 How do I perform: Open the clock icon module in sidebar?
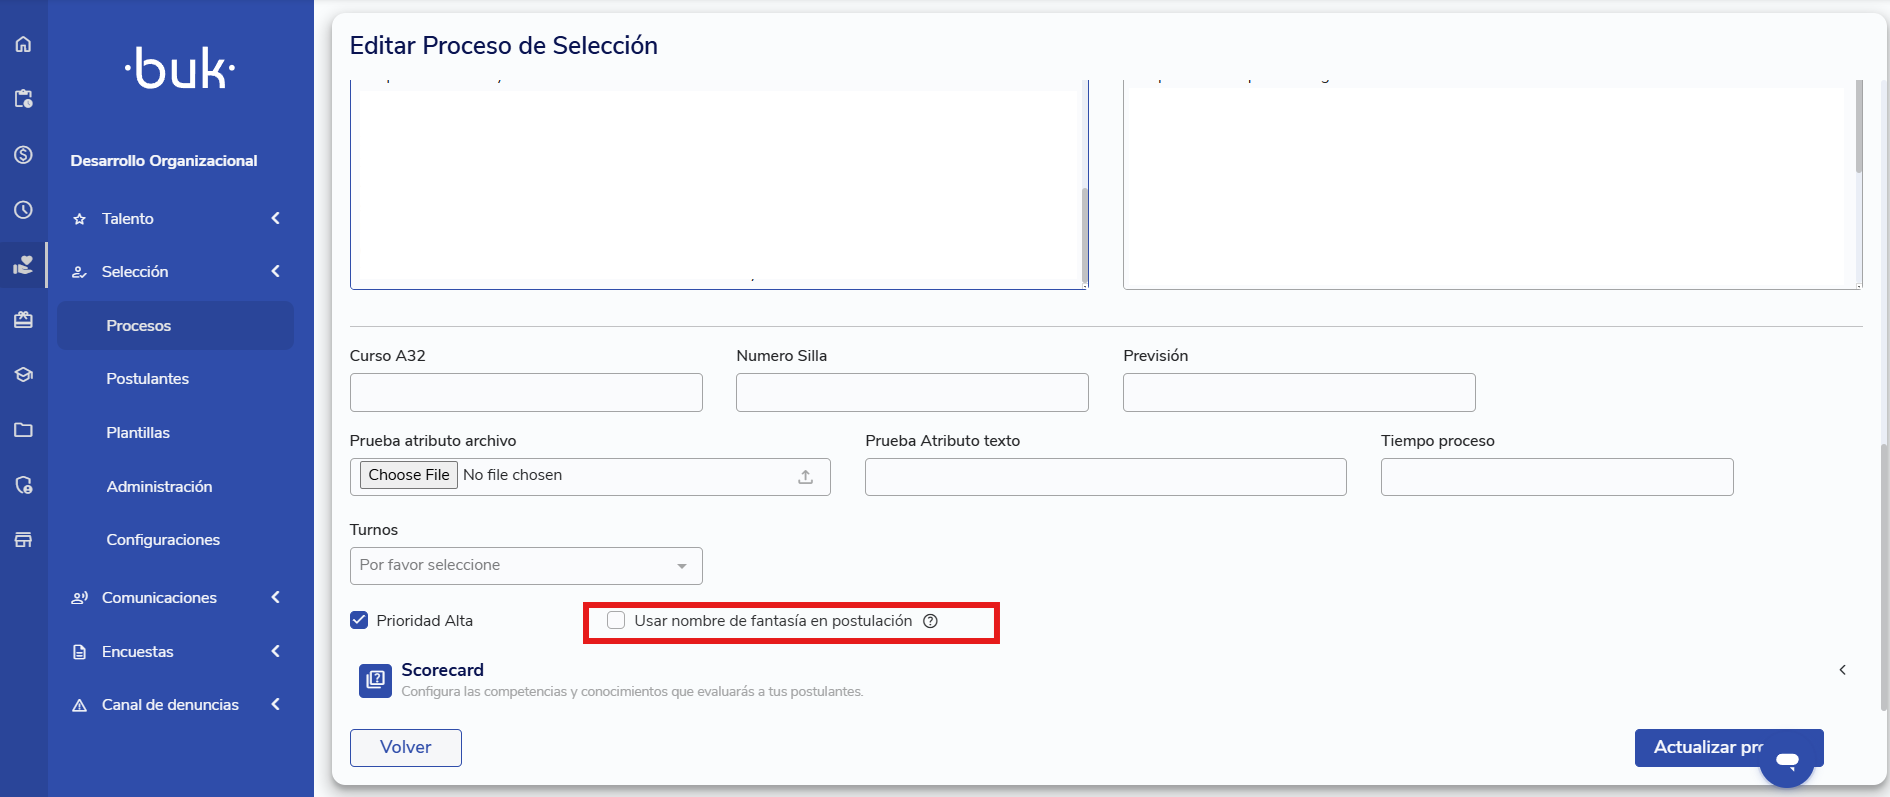[x=23, y=210]
